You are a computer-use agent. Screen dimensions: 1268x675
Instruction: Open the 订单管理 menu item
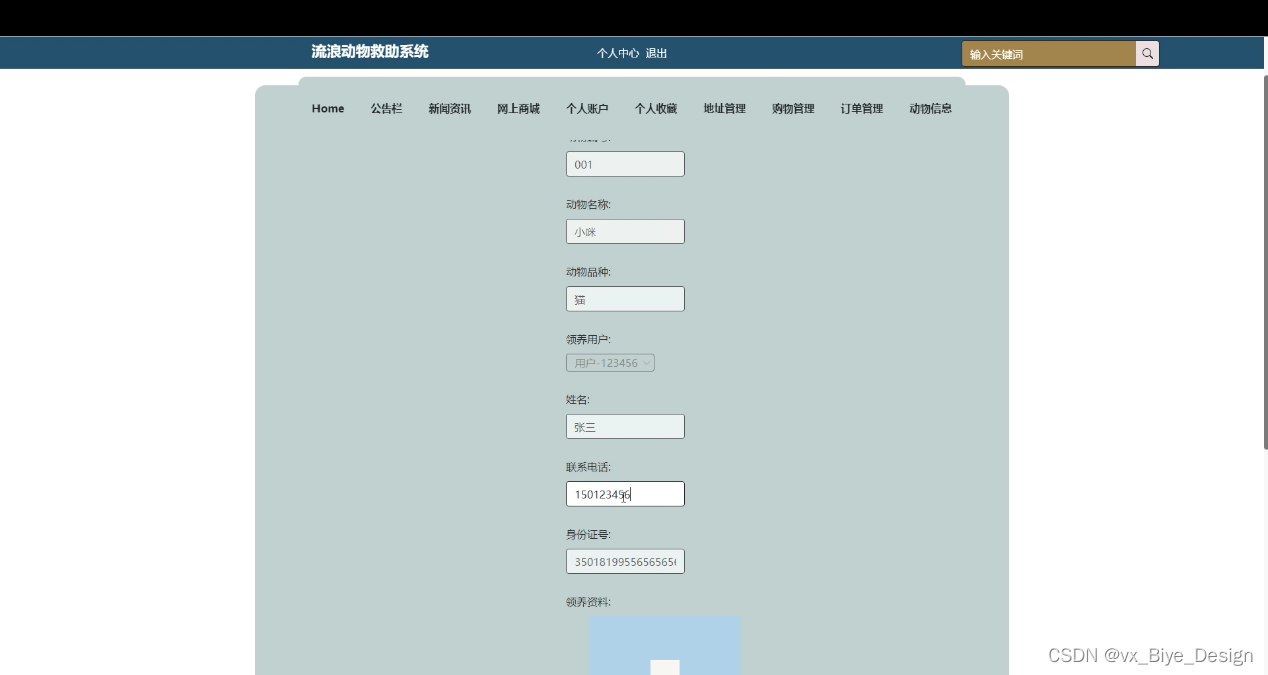click(862, 108)
